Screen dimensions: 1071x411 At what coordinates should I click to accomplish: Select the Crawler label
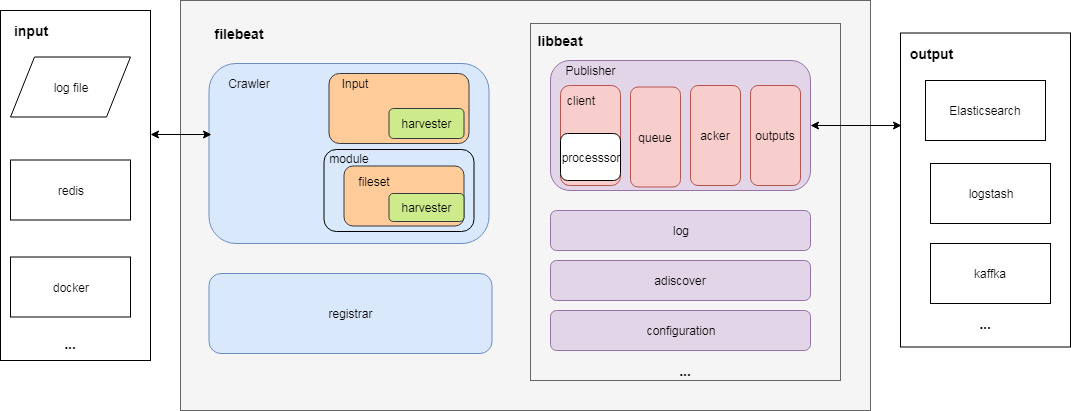[x=249, y=84]
